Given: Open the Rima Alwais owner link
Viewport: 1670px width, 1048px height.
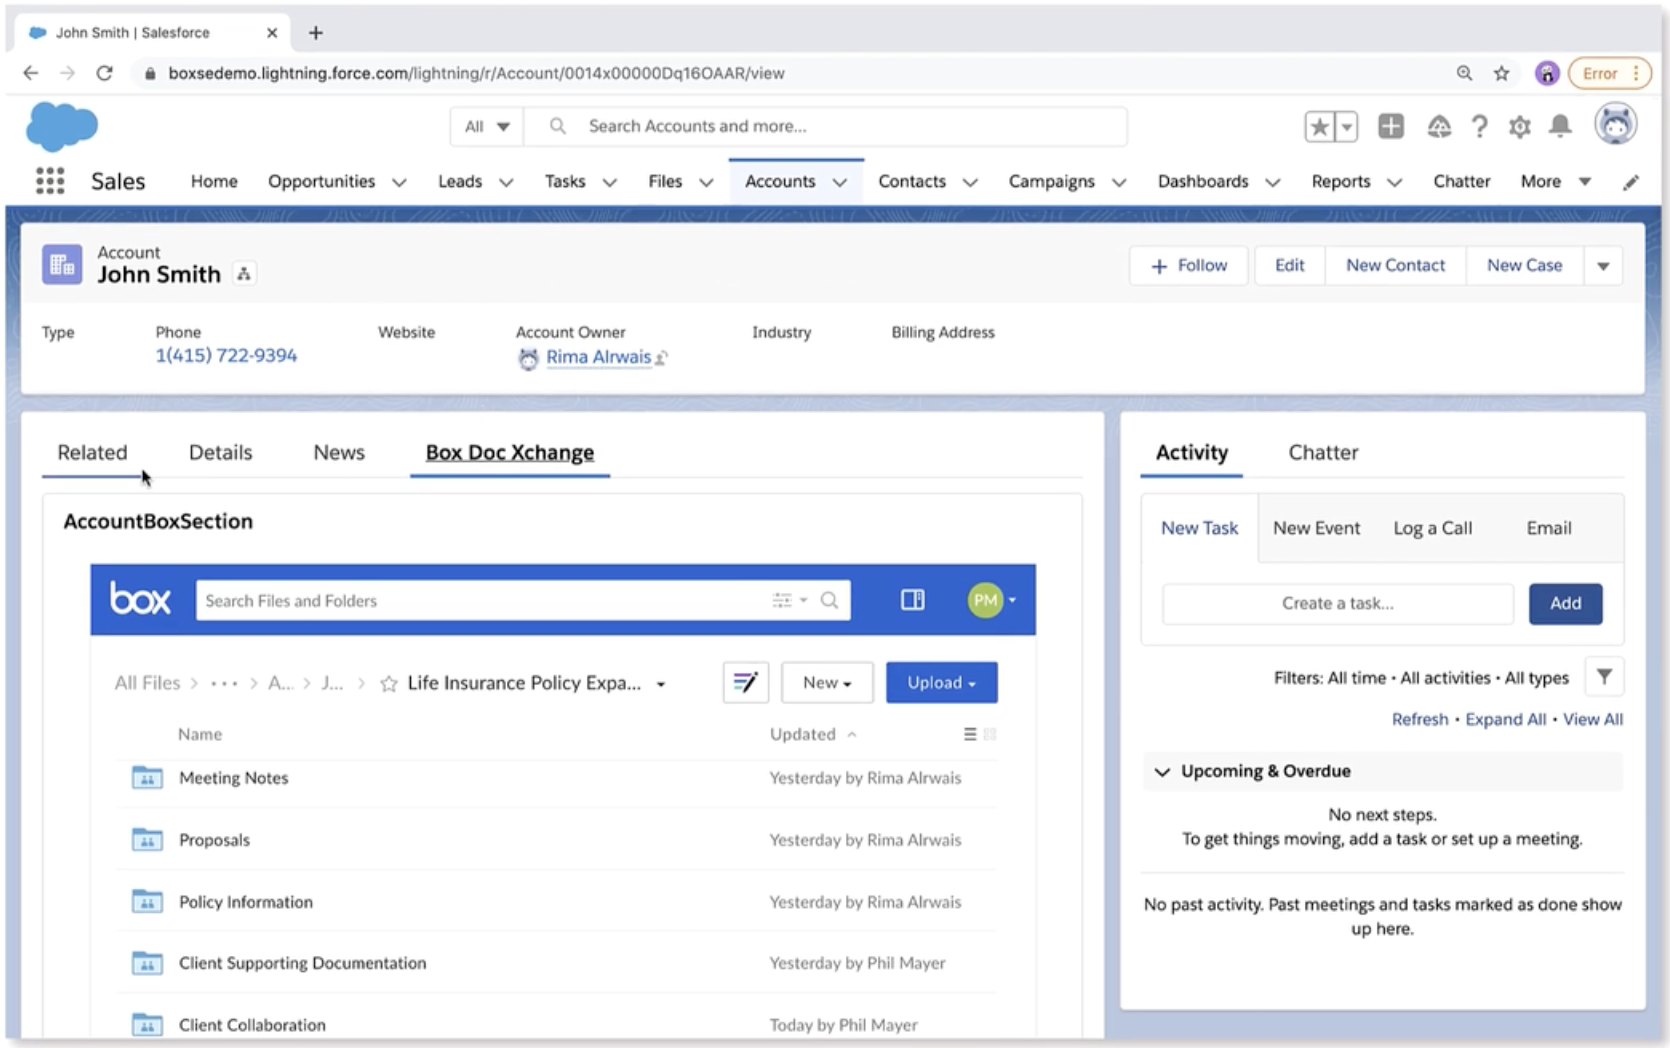Looking at the screenshot, I should (x=598, y=357).
